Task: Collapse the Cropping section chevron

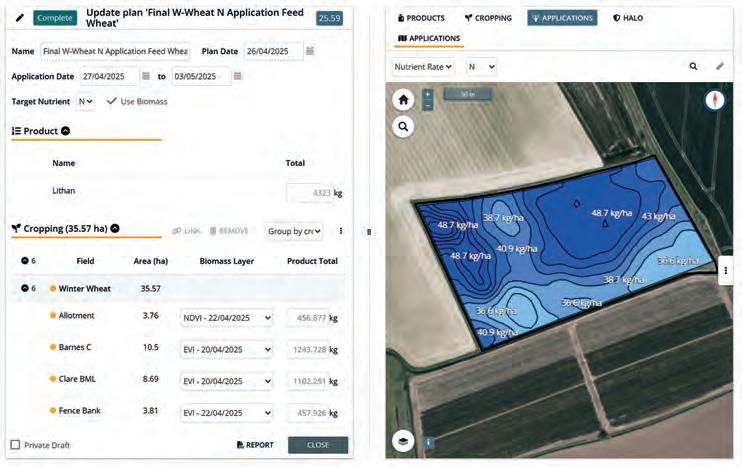Action: [115, 228]
